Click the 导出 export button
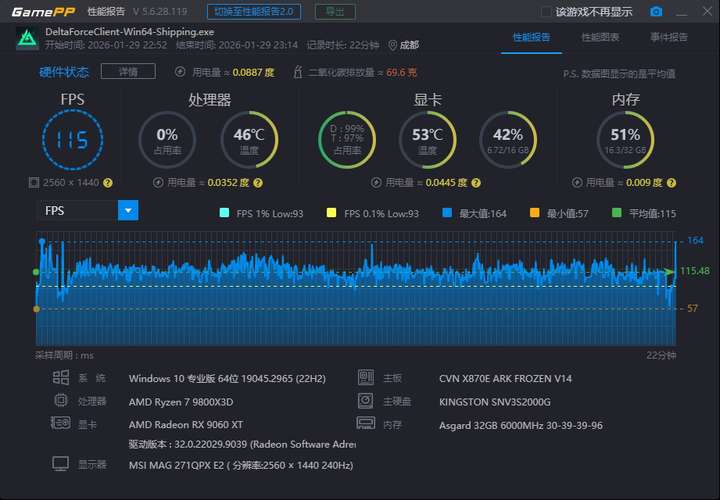Image resolution: width=720 pixels, height=500 pixels. pos(335,11)
